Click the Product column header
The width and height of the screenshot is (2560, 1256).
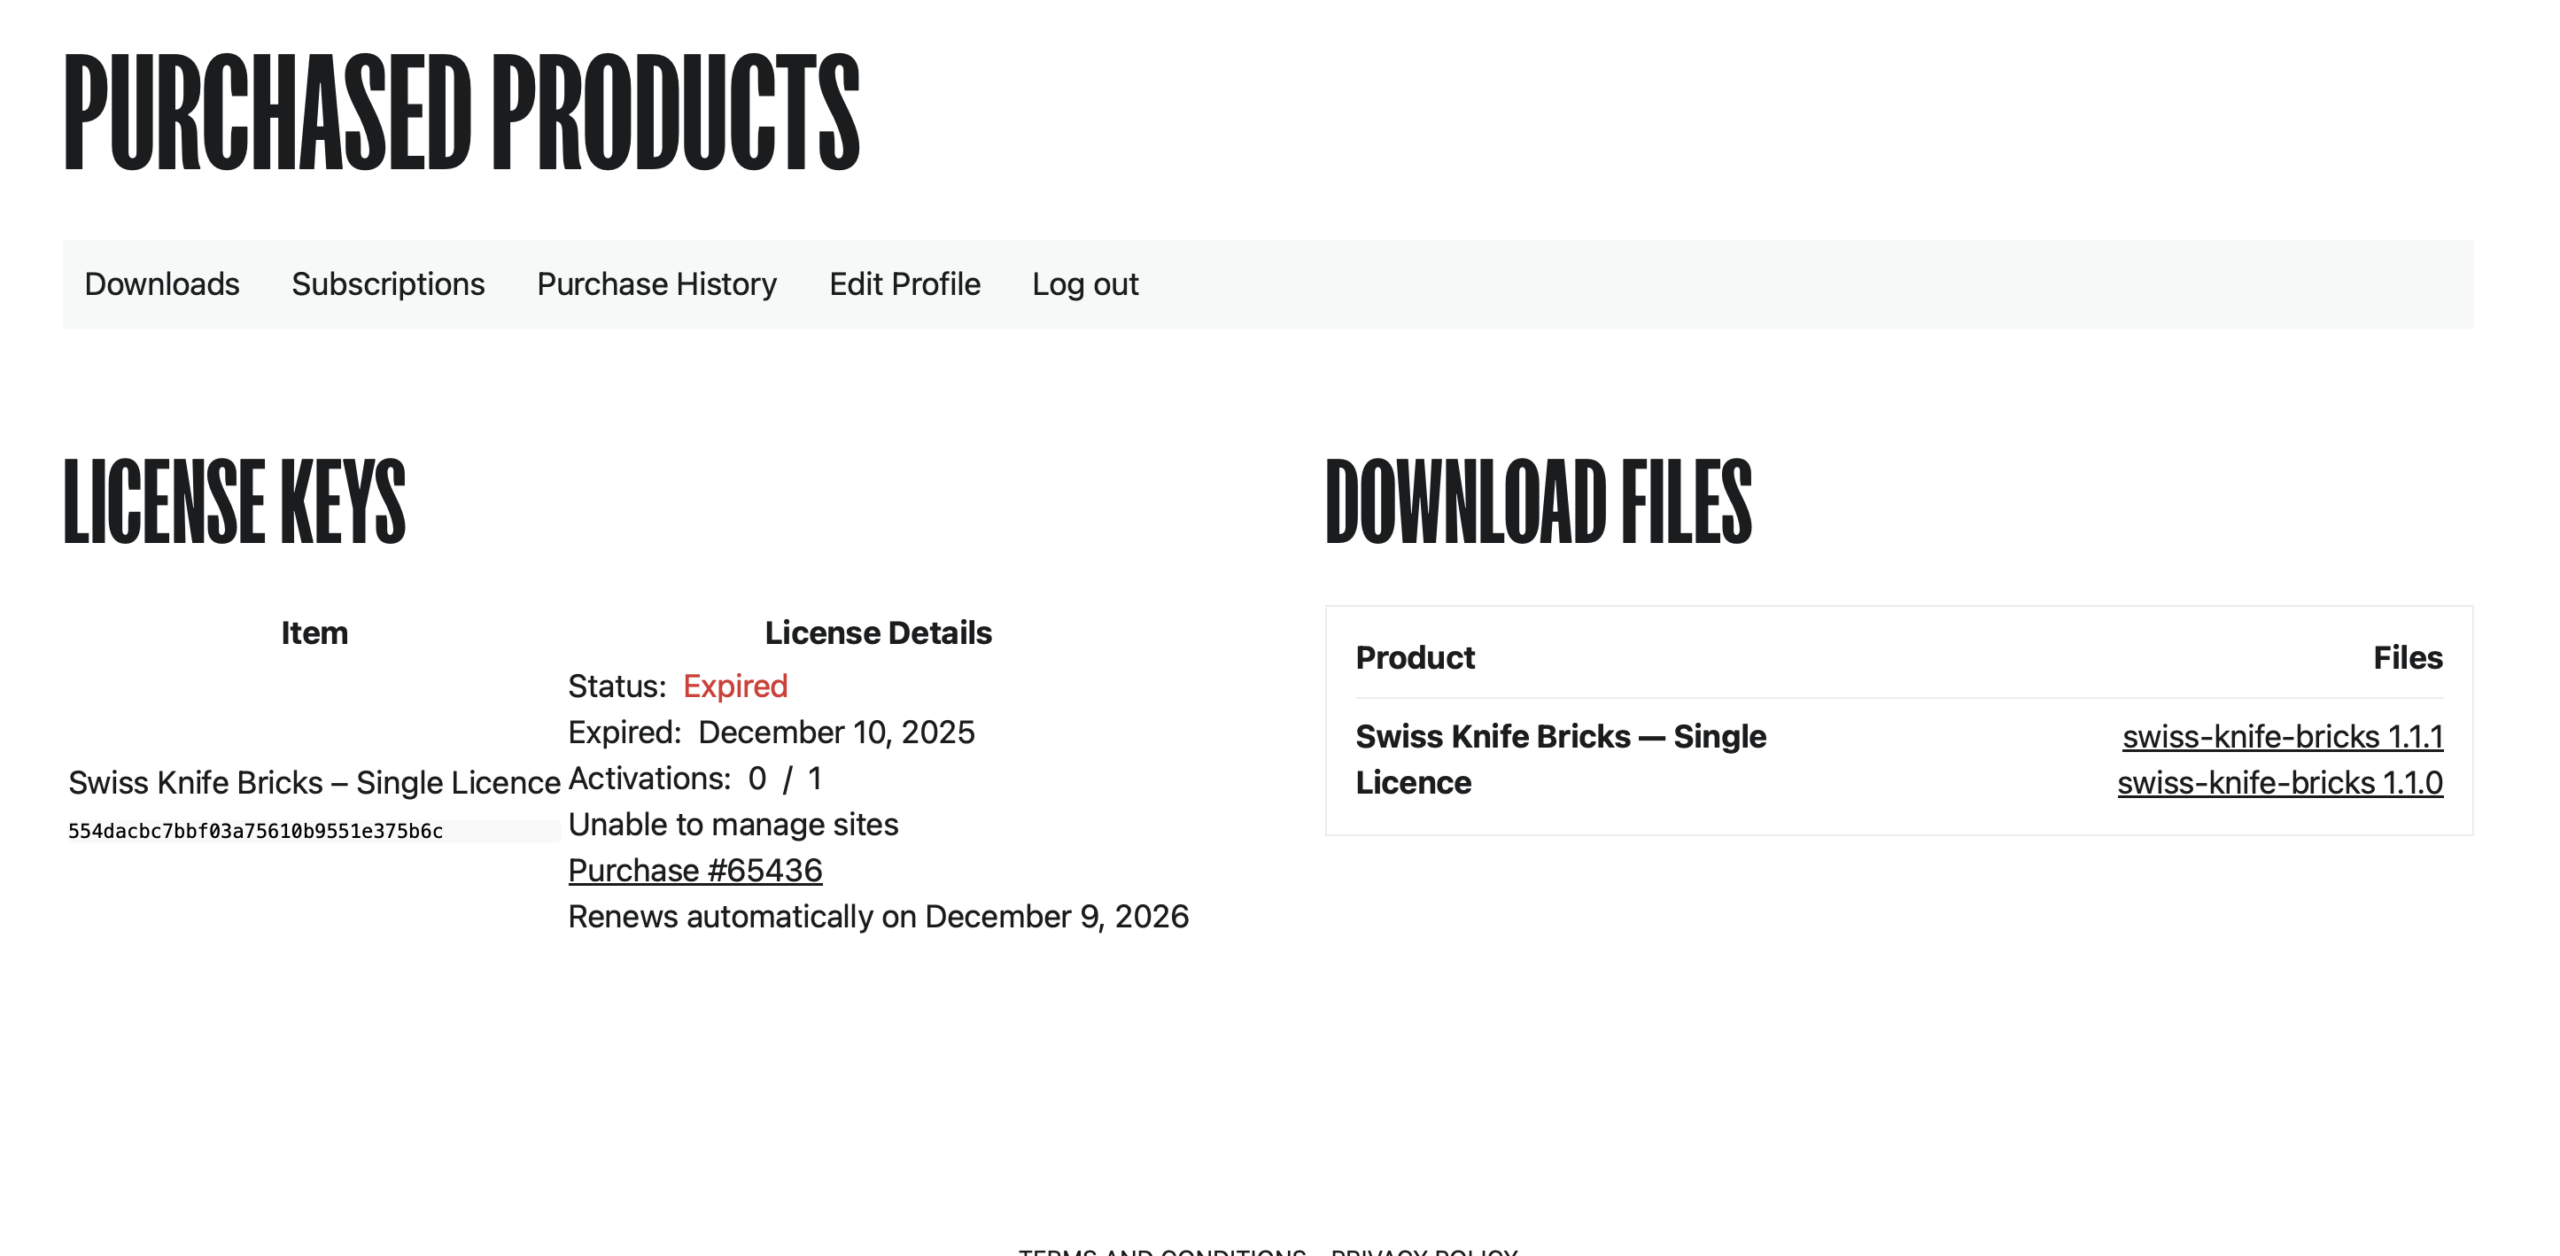pos(1415,657)
